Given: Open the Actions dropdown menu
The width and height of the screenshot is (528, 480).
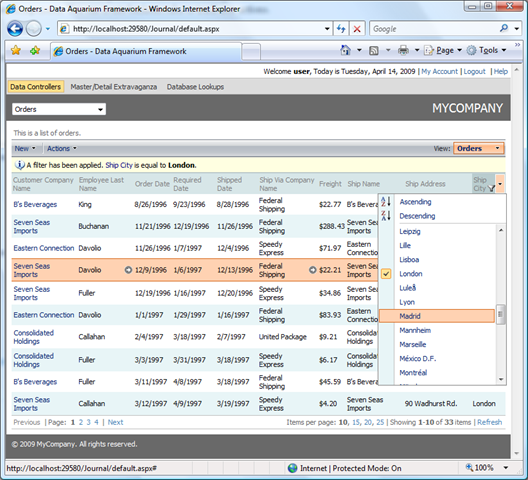Looking at the screenshot, I should (x=62, y=149).
